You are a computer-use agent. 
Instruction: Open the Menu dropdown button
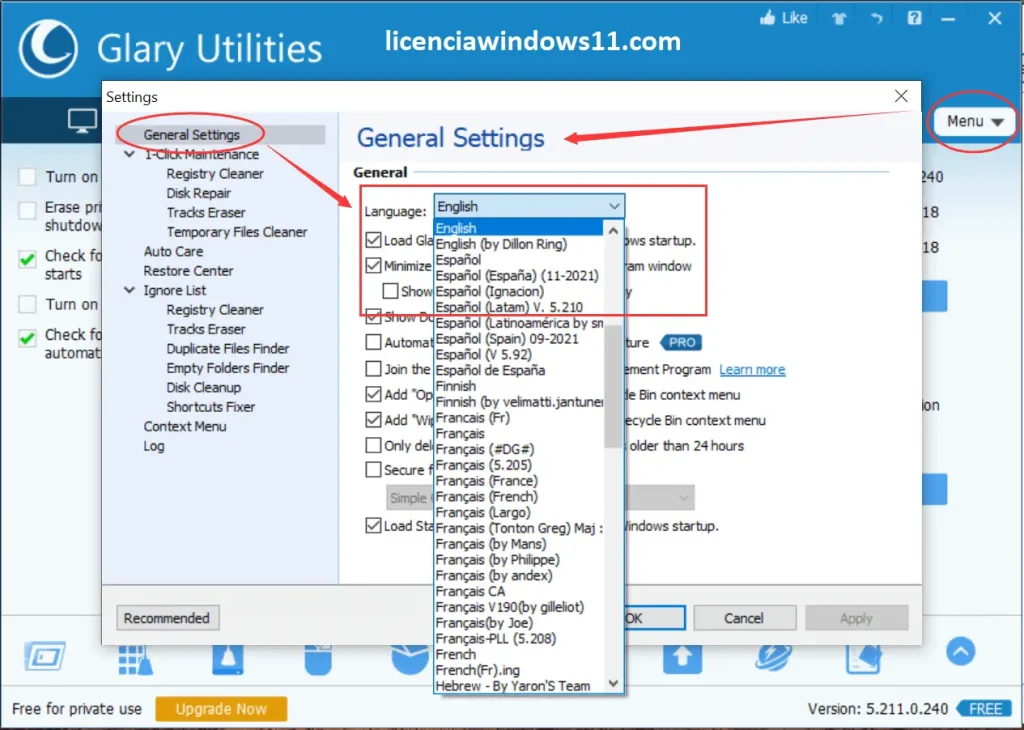point(974,121)
